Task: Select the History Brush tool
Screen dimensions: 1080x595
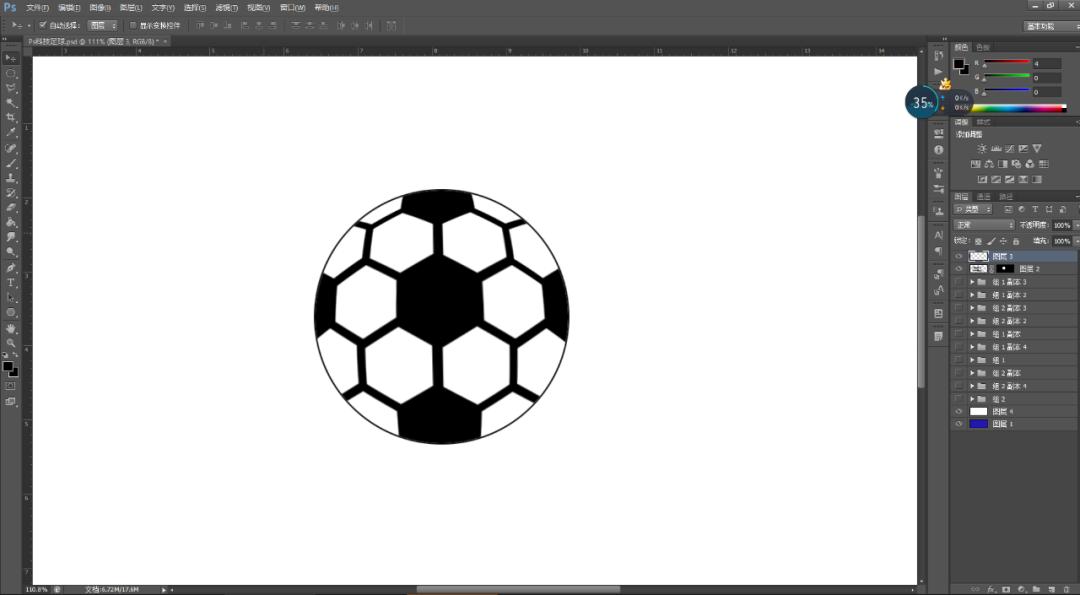Action: pyautogui.click(x=10, y=193)
